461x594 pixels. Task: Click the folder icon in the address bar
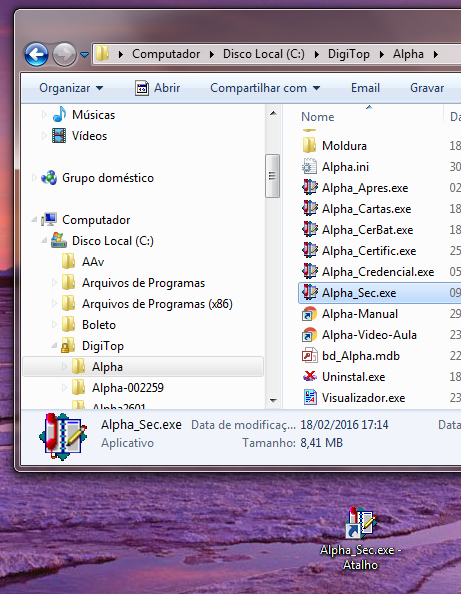point(102,53)
